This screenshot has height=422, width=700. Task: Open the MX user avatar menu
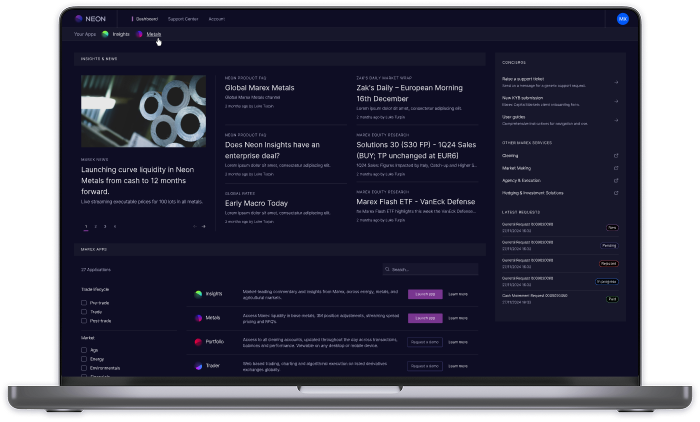click(x=622, y=18)
